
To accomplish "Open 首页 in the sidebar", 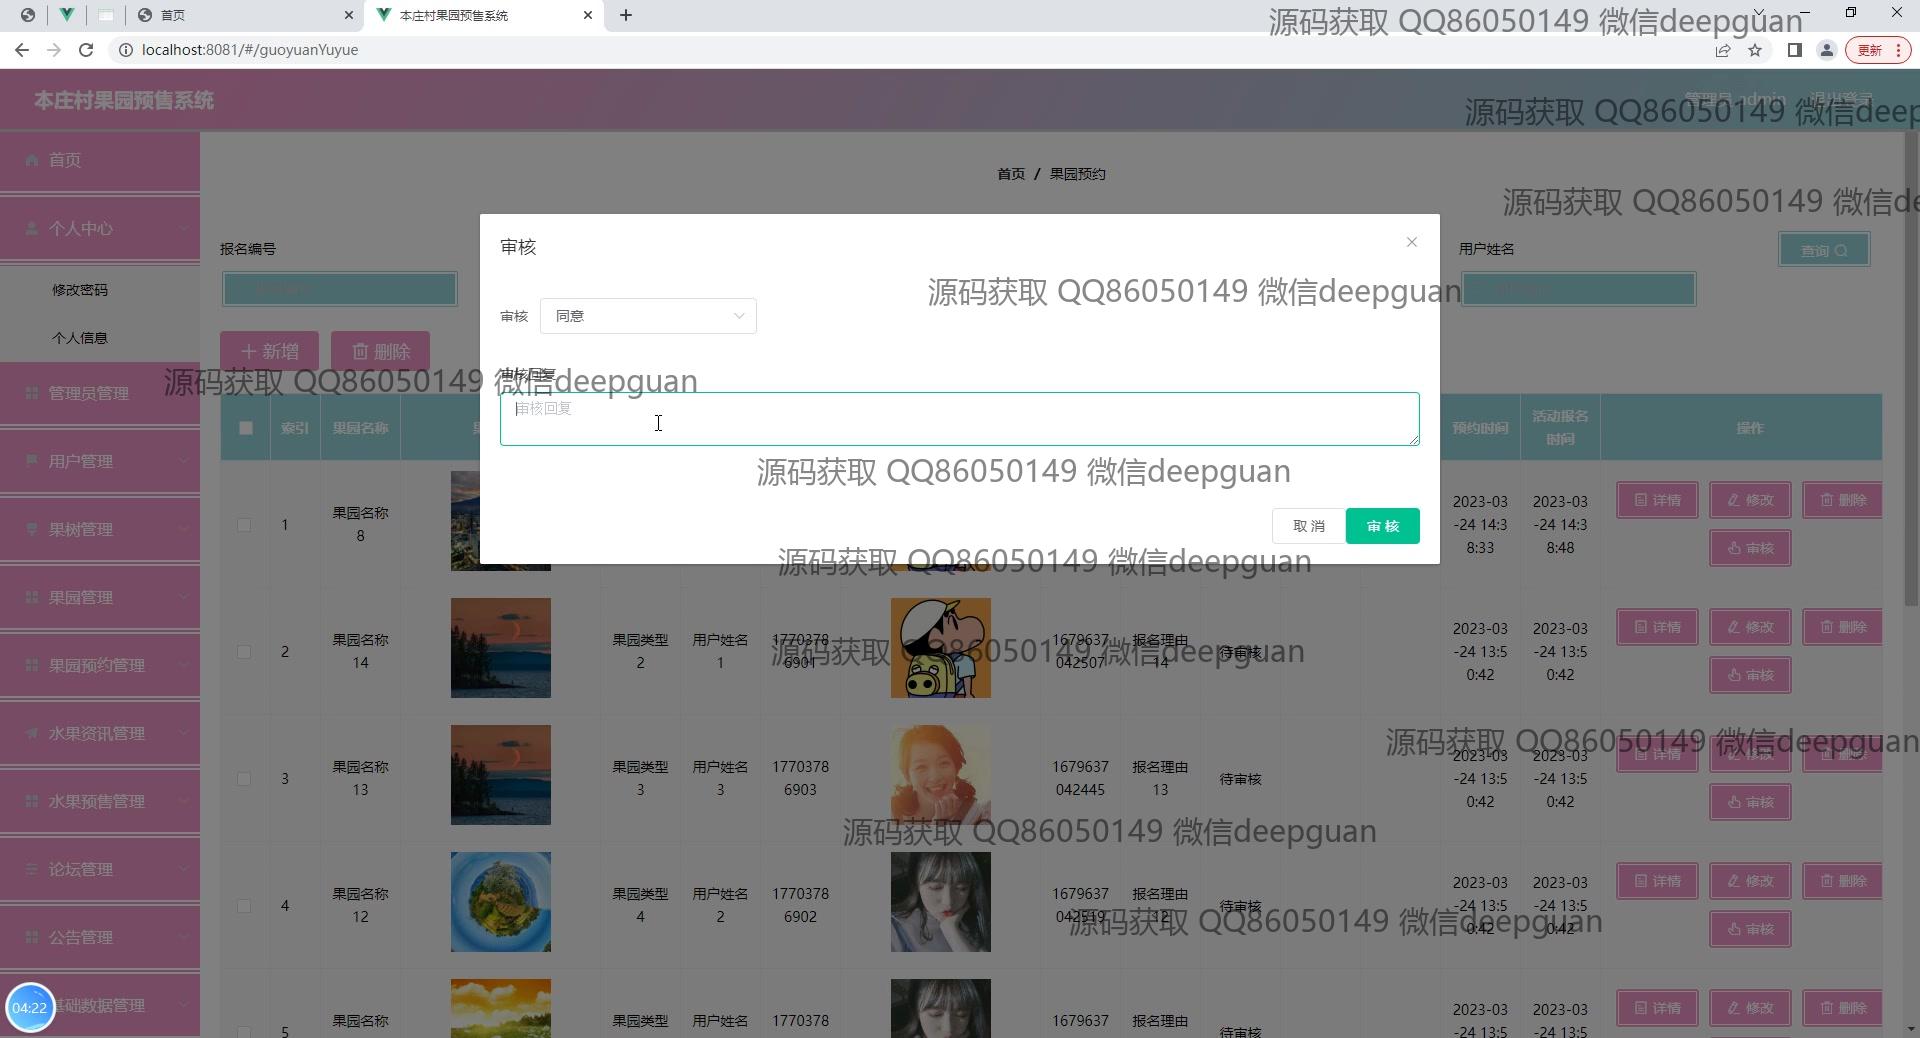I will pyautogui.click(x=100, y=160).
